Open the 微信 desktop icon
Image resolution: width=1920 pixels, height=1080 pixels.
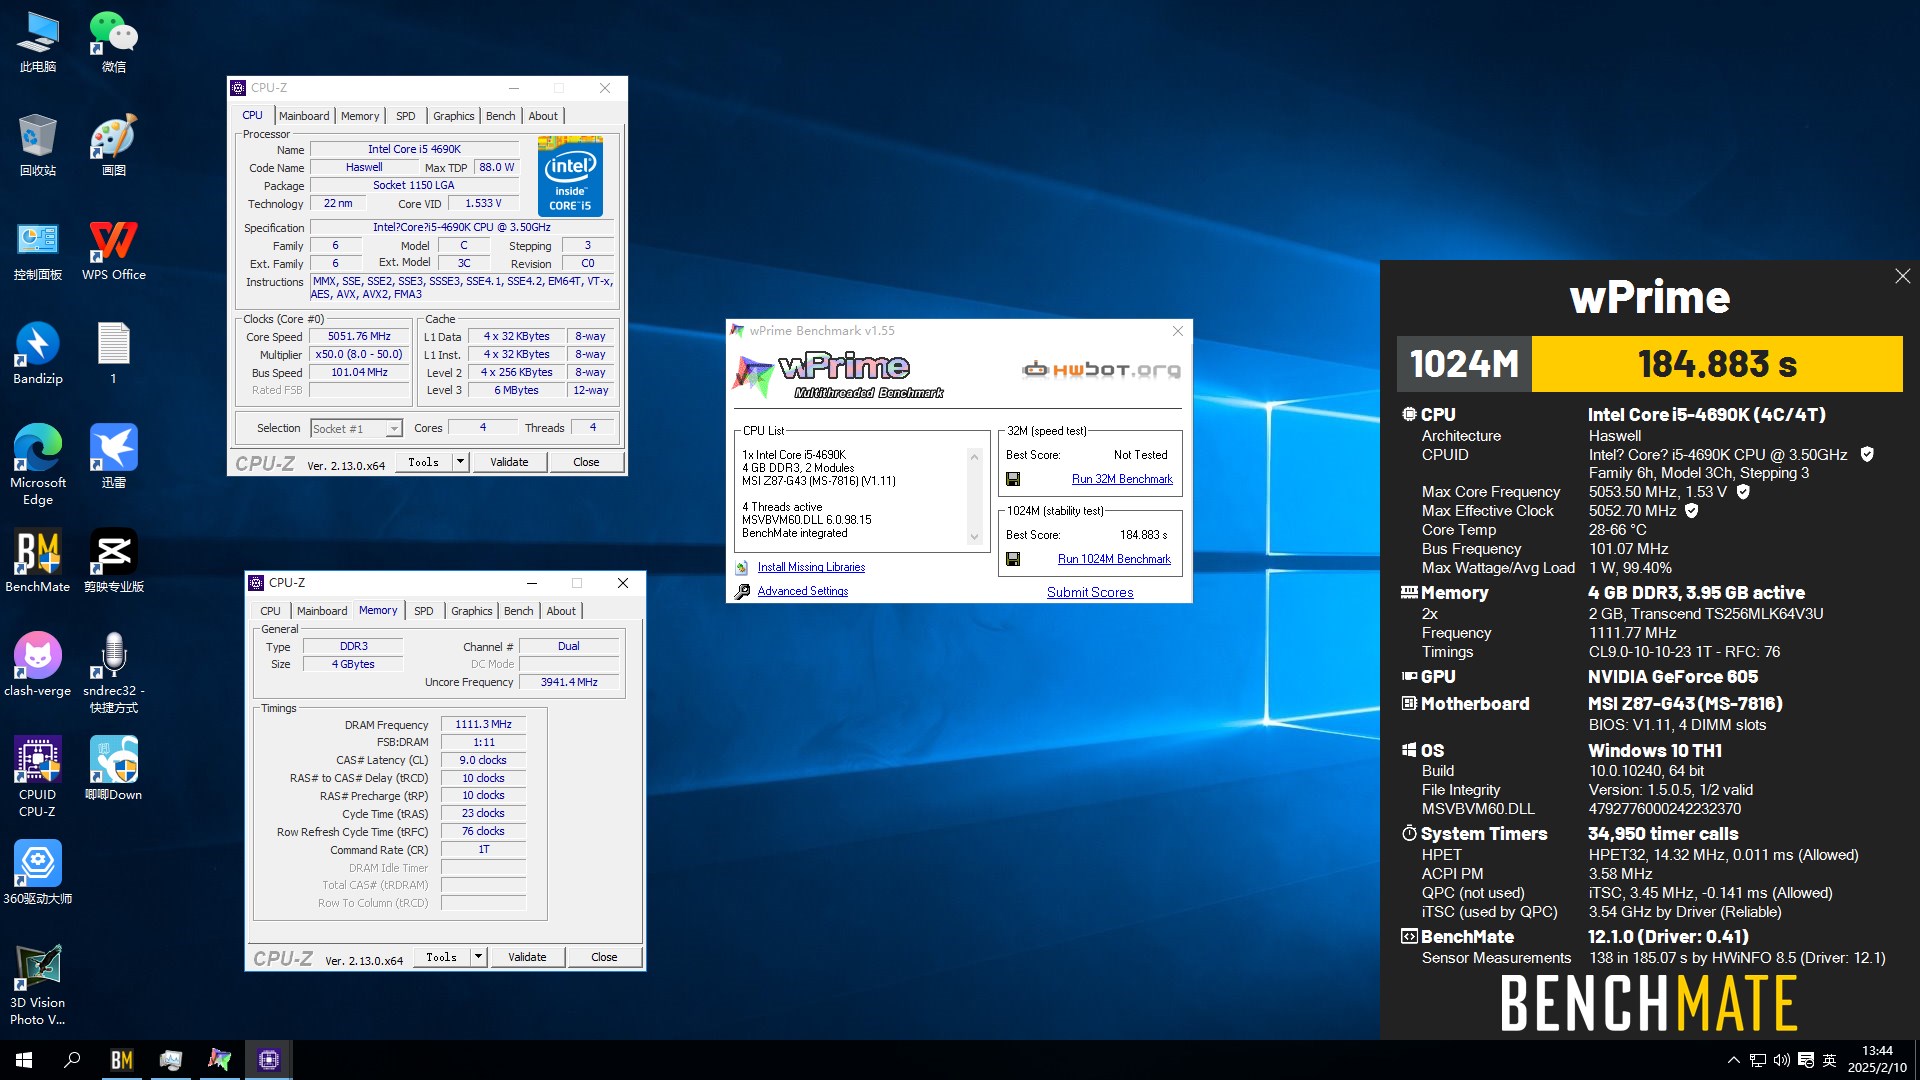pos(114,42)
